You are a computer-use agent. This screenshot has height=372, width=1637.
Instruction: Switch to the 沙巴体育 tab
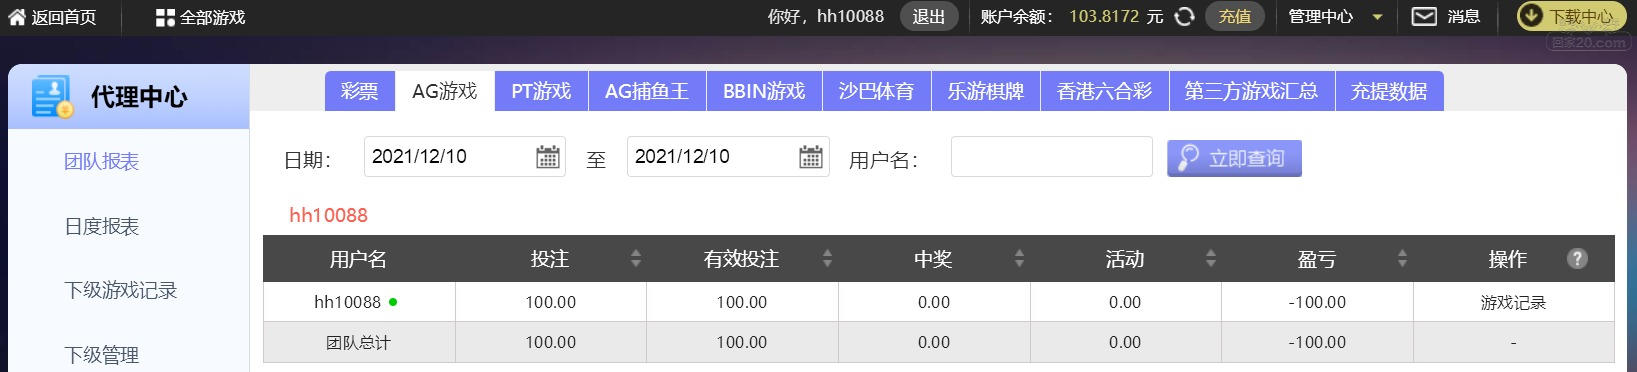coord(876,91)
